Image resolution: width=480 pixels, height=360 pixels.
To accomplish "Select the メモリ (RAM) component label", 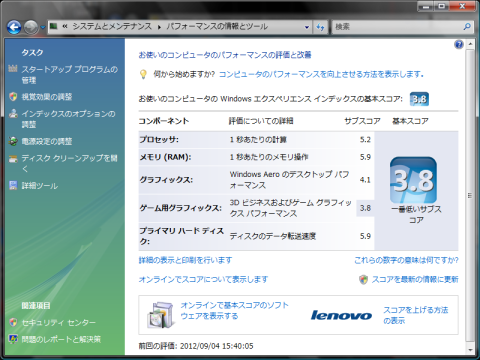I will point(165,157).
